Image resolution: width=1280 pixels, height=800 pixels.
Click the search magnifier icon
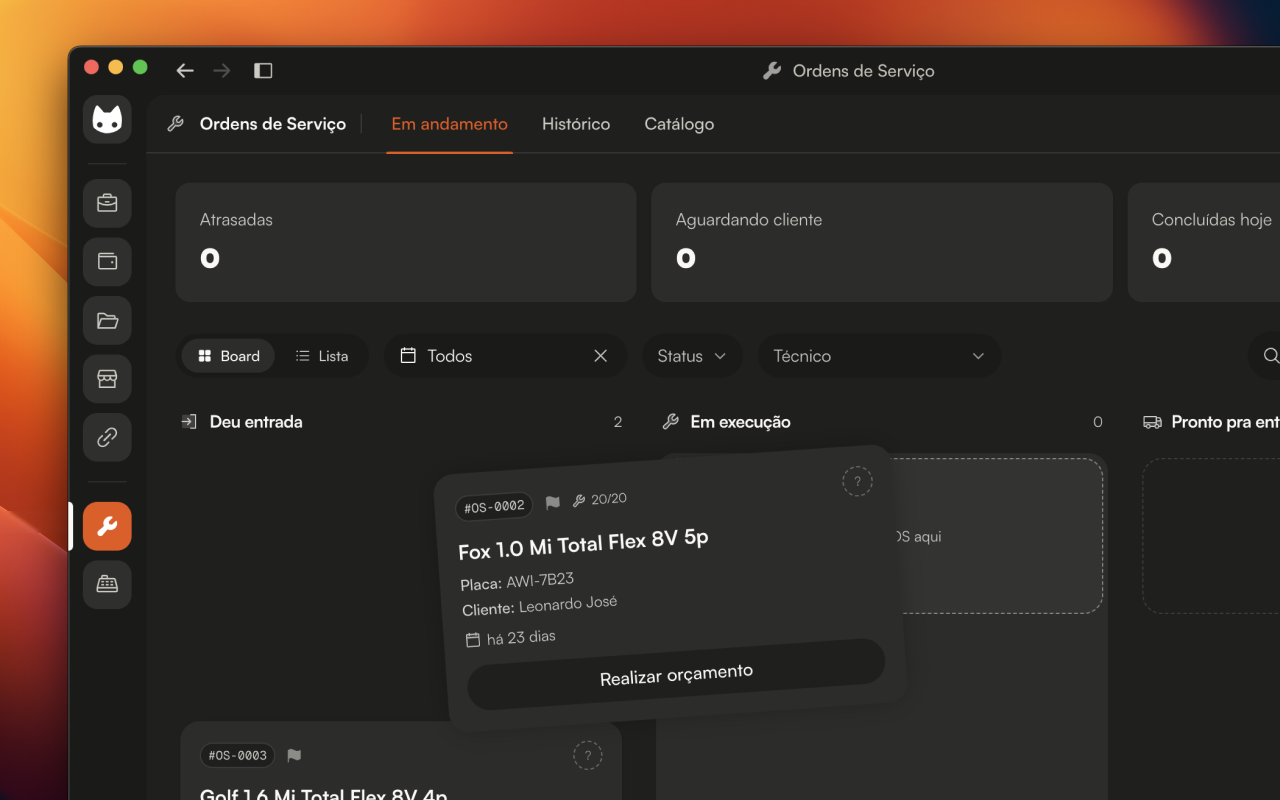click(1271, 355)
